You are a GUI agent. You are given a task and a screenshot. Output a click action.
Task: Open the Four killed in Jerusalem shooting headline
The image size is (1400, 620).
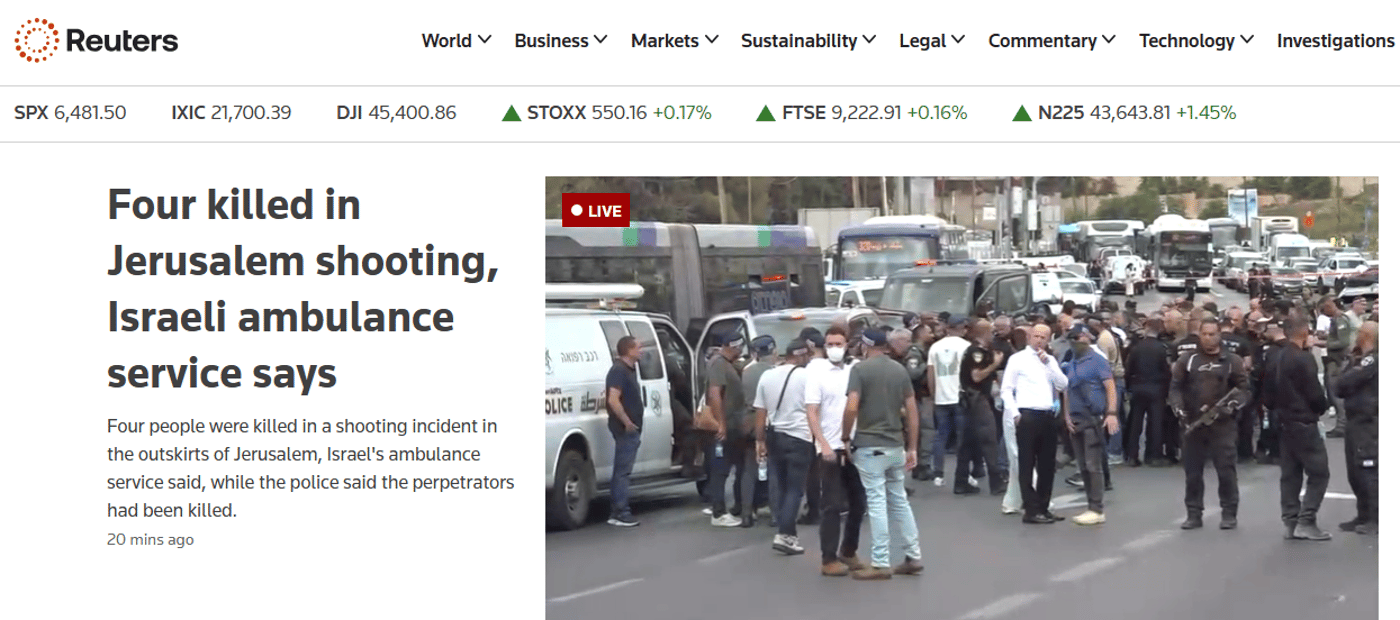point(303,289)
